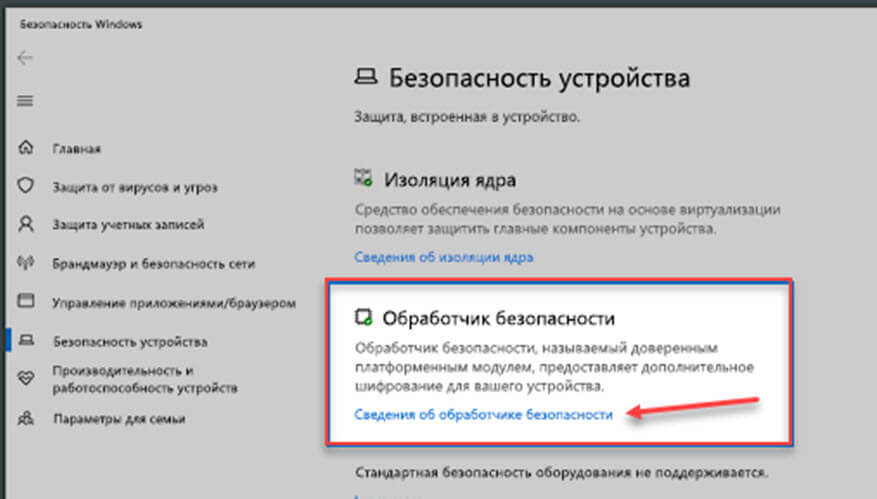Click the family options people icon
This screenshot has height=499, width=877.
[x=26, y=418]
